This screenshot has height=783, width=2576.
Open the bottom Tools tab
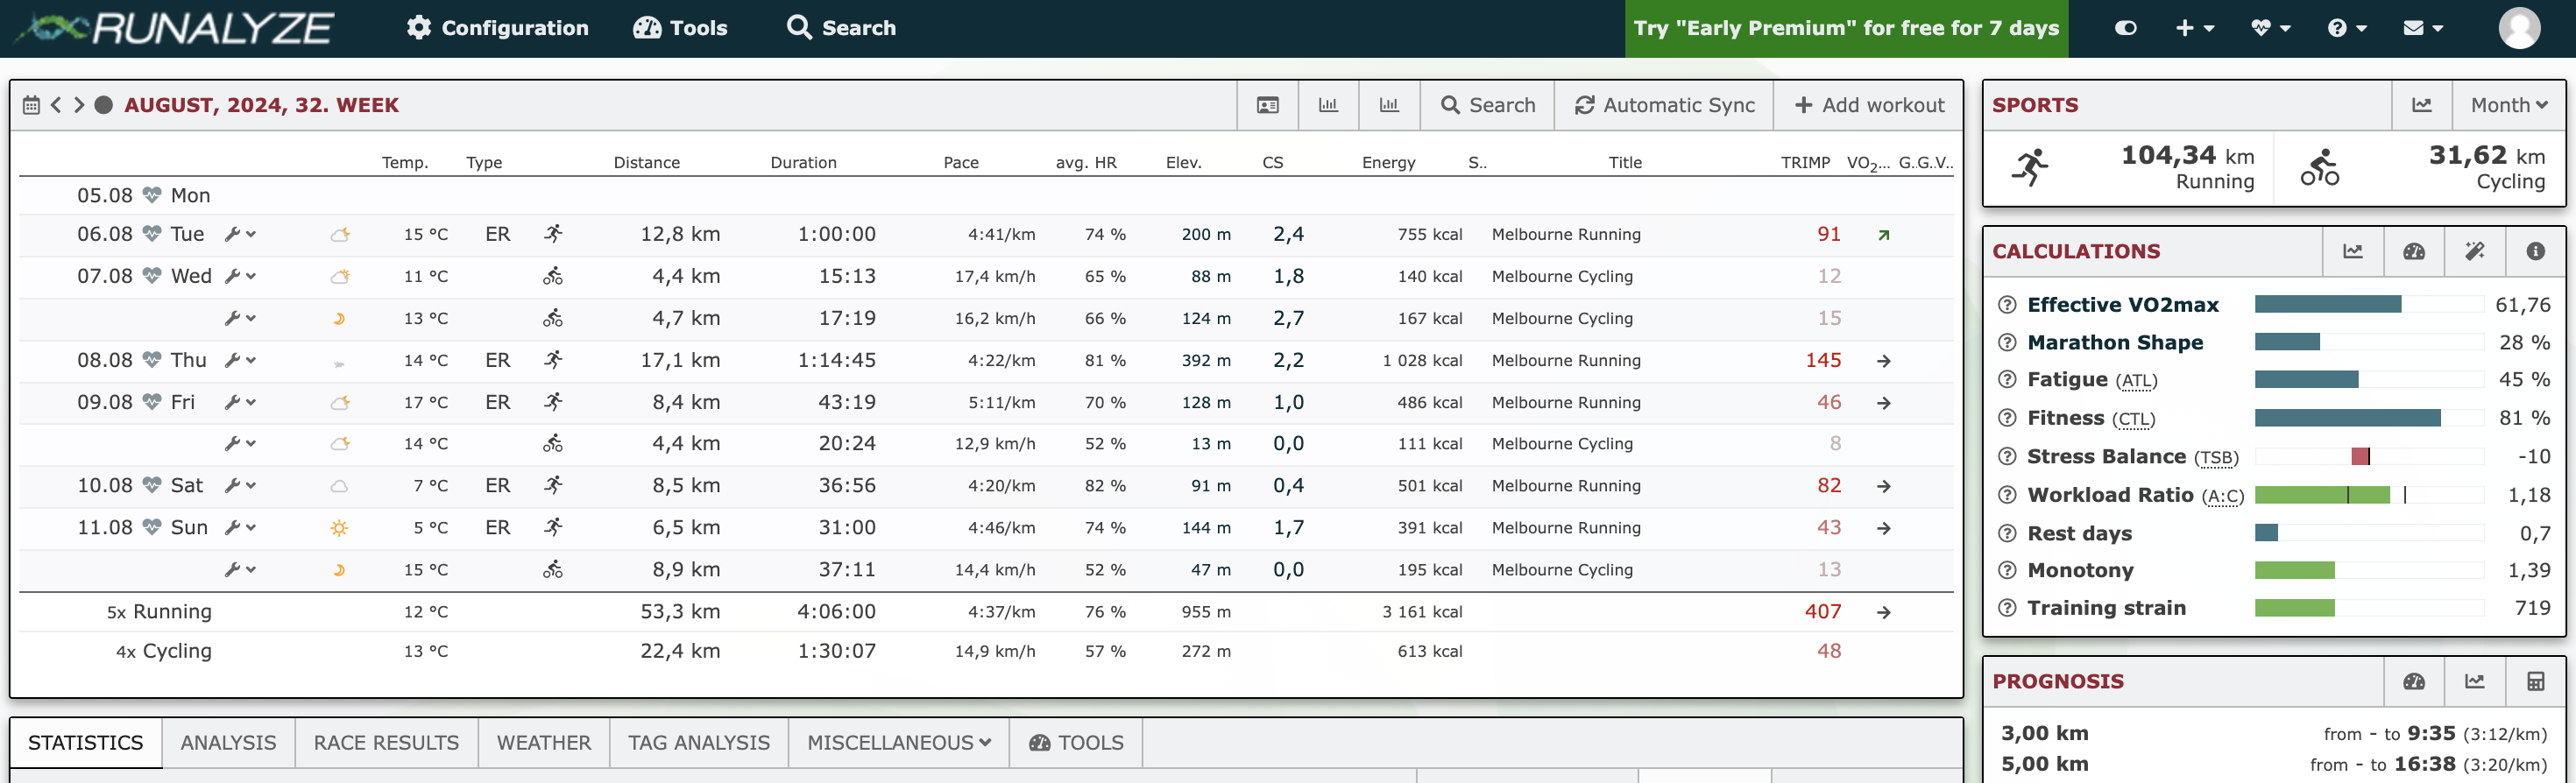1076,742
